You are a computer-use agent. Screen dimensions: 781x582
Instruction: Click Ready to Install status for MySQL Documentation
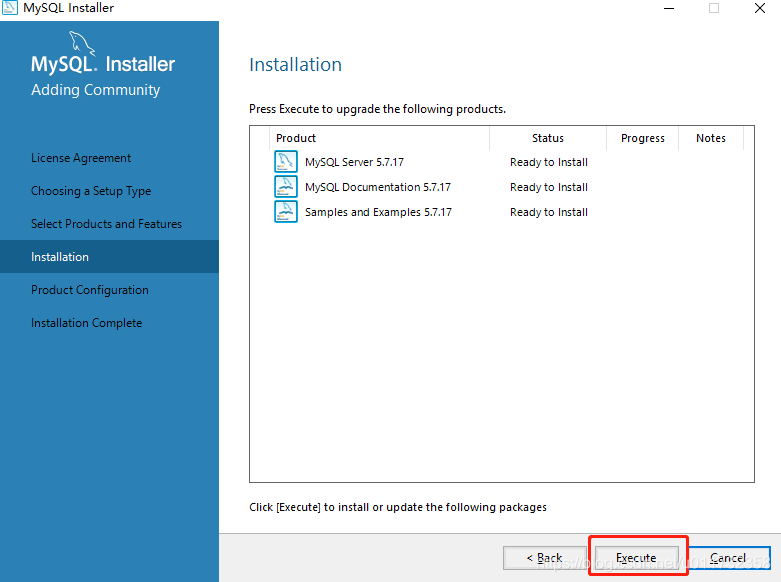548,187
